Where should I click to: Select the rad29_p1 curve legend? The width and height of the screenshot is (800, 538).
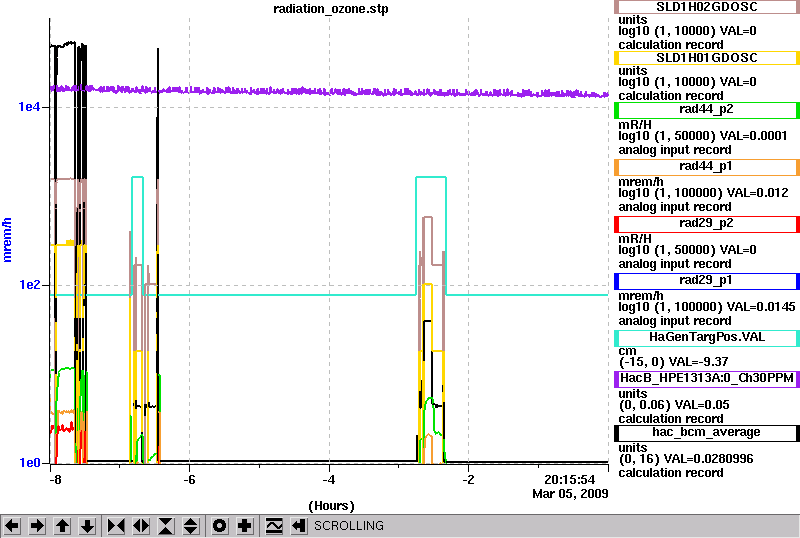tap(707, 281)
